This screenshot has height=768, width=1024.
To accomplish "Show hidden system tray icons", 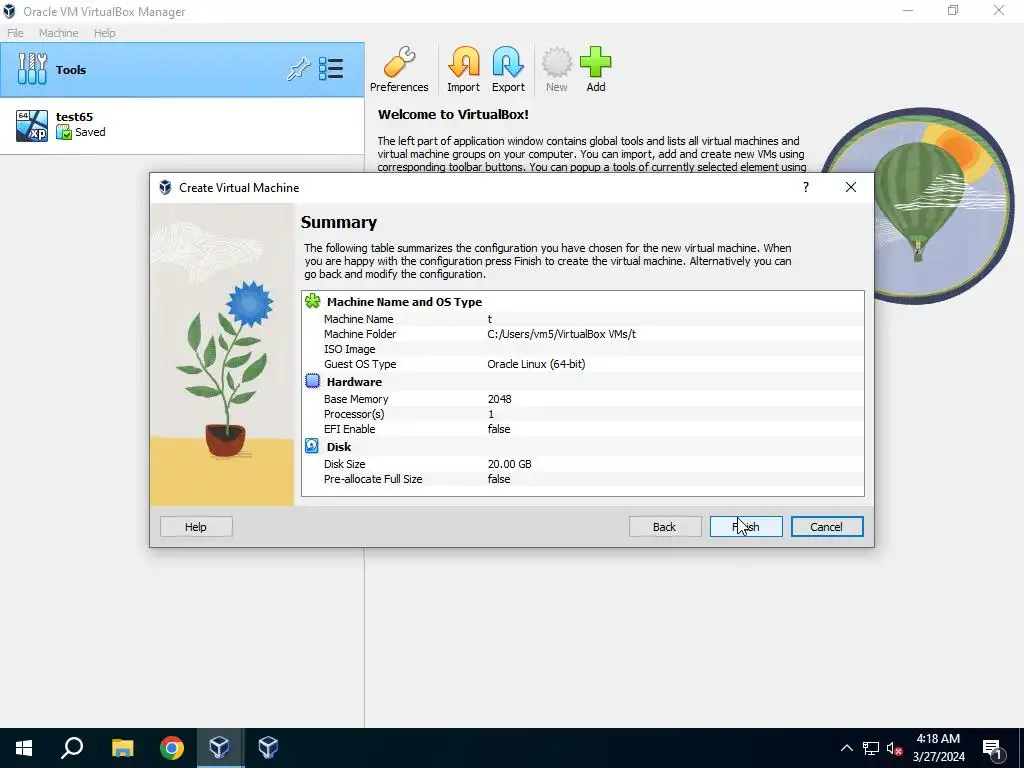I will [846, 748].
